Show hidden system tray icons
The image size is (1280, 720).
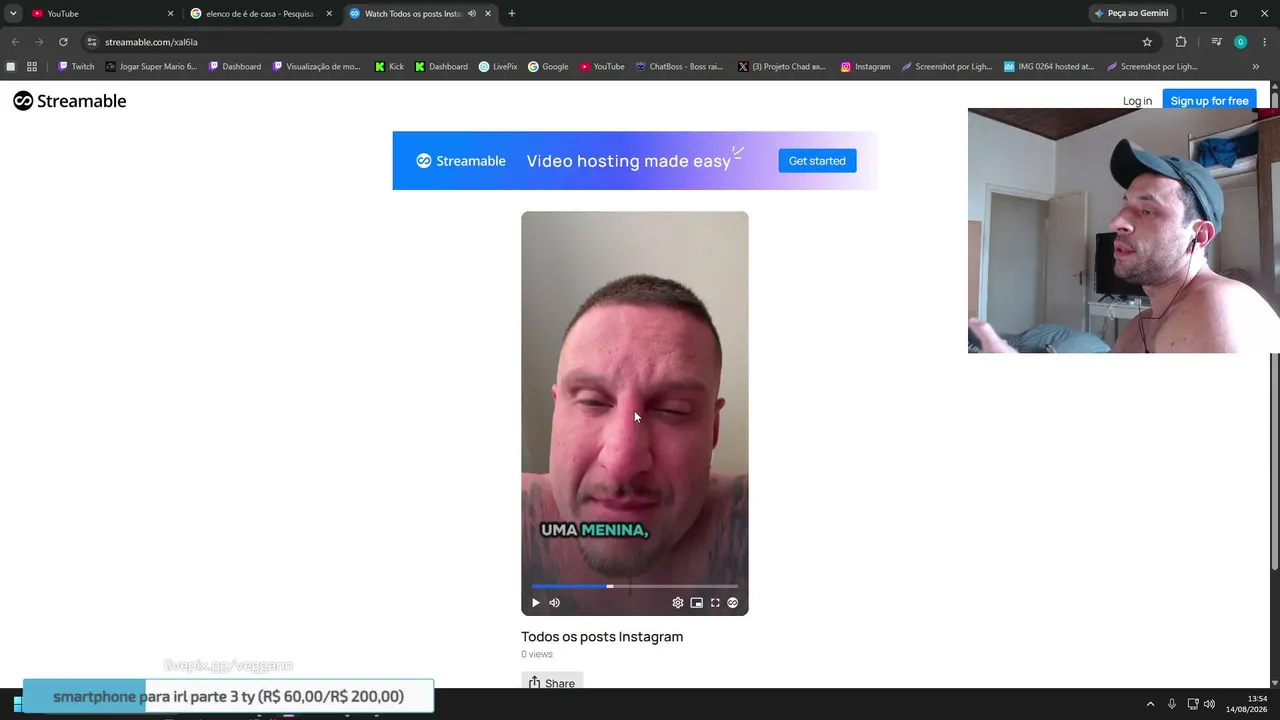[x=1150, y=704]
